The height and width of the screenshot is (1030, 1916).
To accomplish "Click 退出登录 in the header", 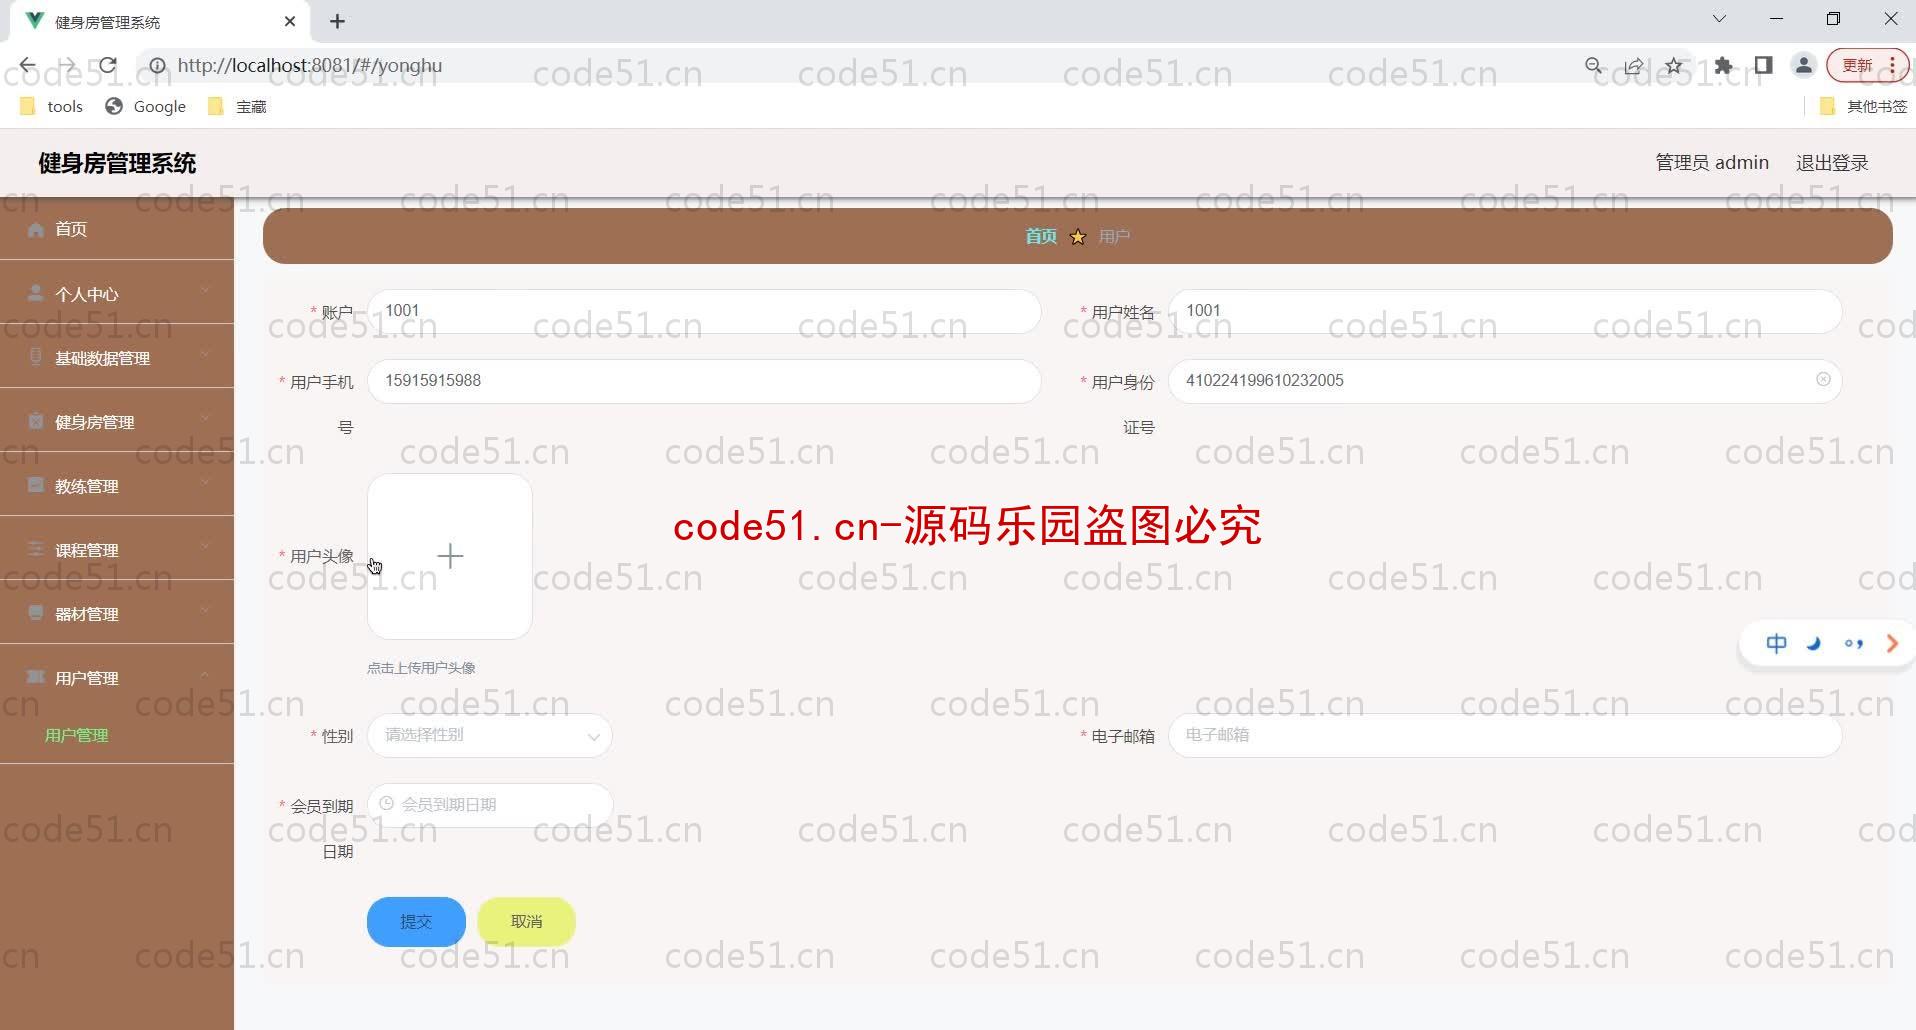I will pyautogui.click(x=1832, y=162).
